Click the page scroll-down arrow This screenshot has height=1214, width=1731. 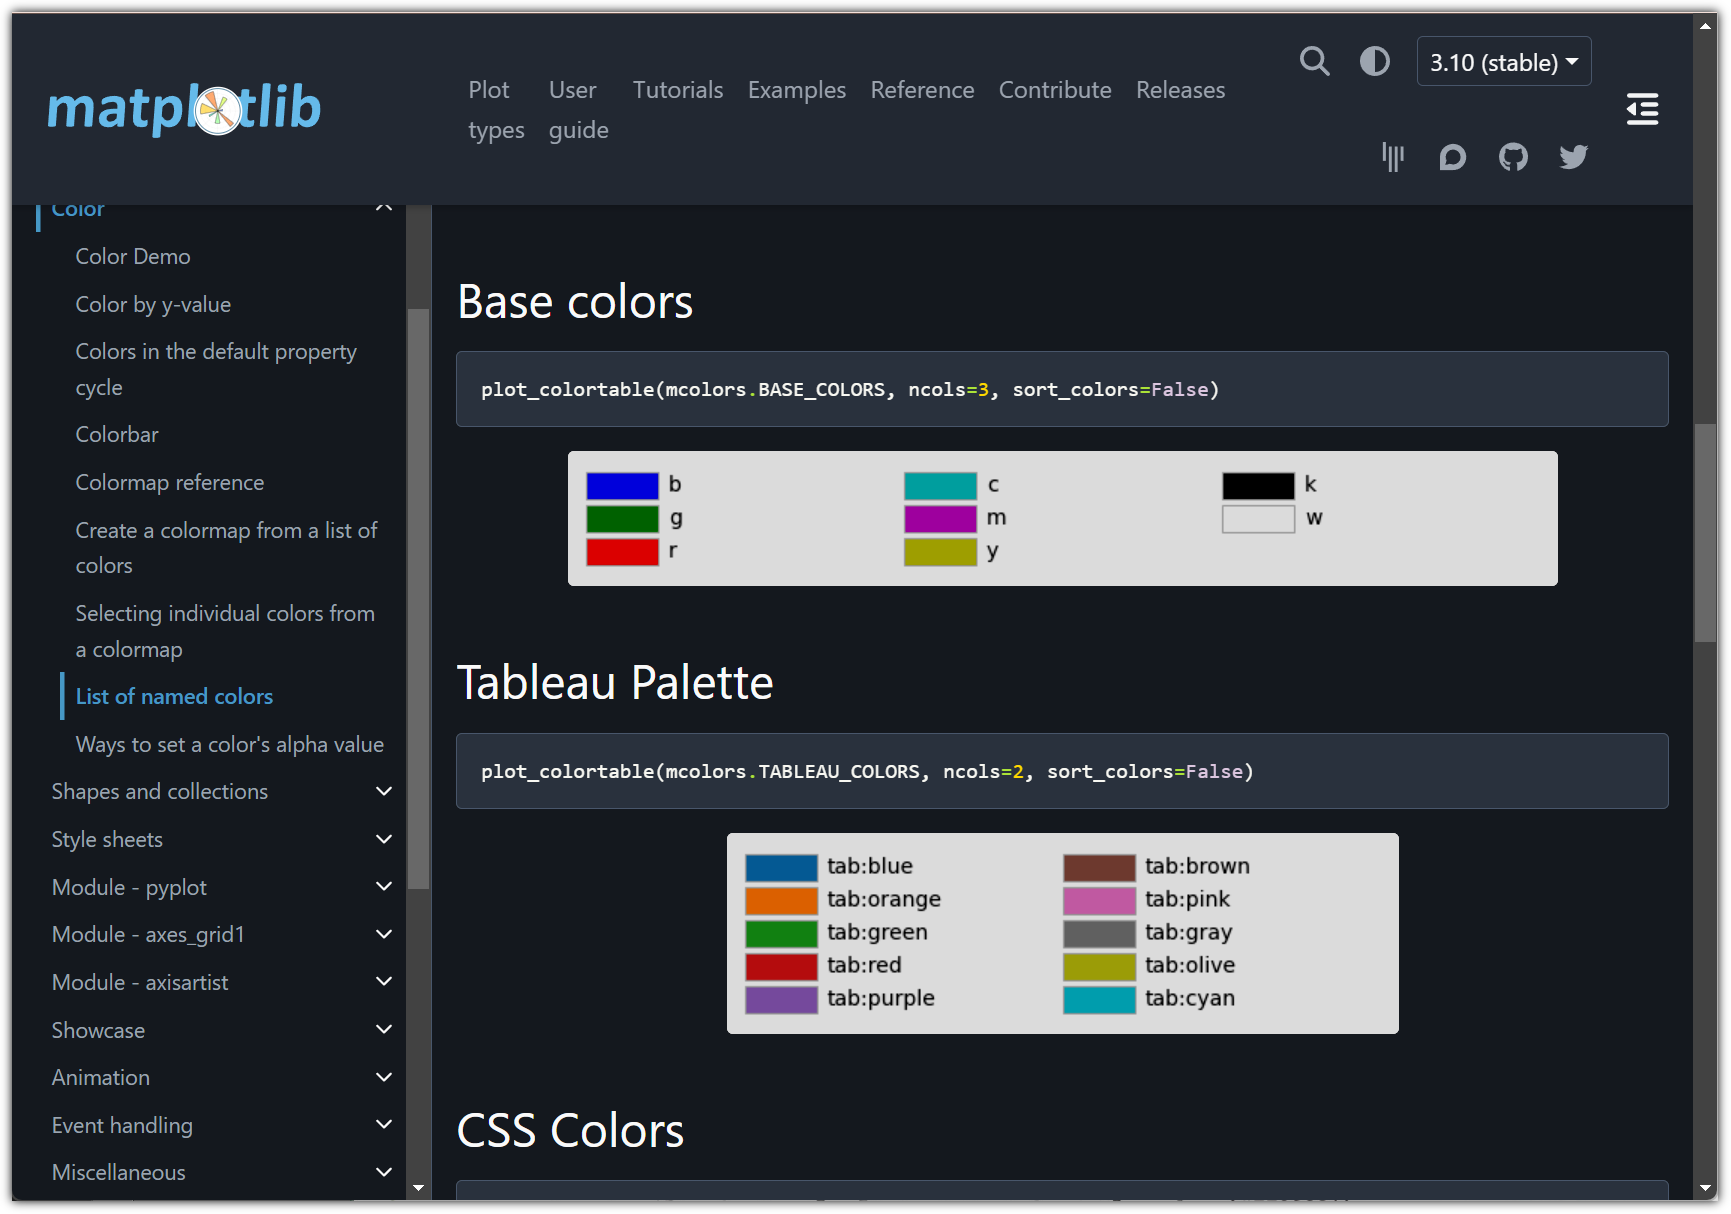click(x=1705, y=1188)
